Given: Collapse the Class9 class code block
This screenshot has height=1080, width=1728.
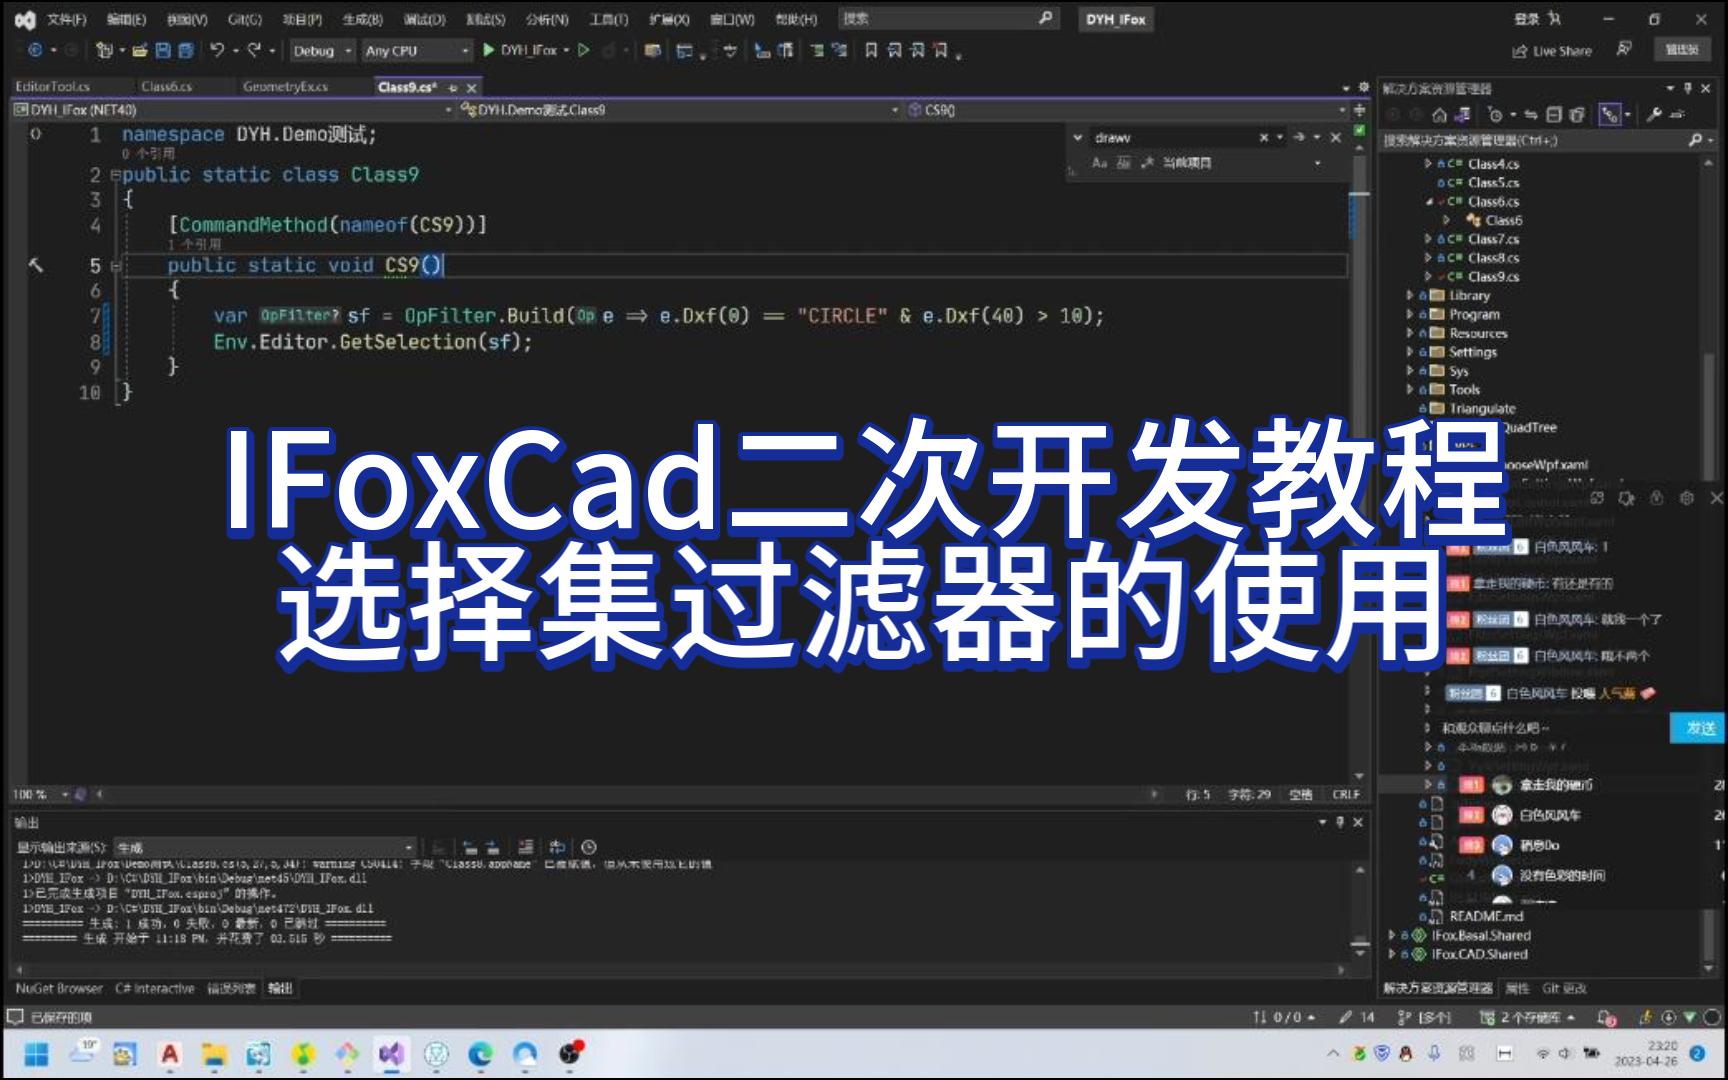Looking at the screenshot, I should (116, 175).
